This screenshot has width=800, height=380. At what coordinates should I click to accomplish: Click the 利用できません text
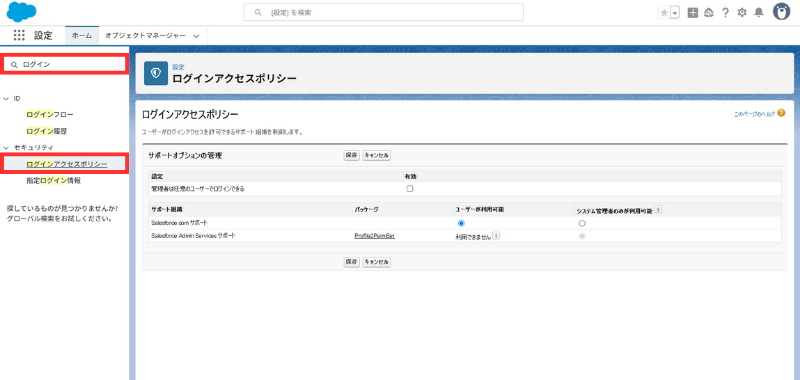[473, 237]
